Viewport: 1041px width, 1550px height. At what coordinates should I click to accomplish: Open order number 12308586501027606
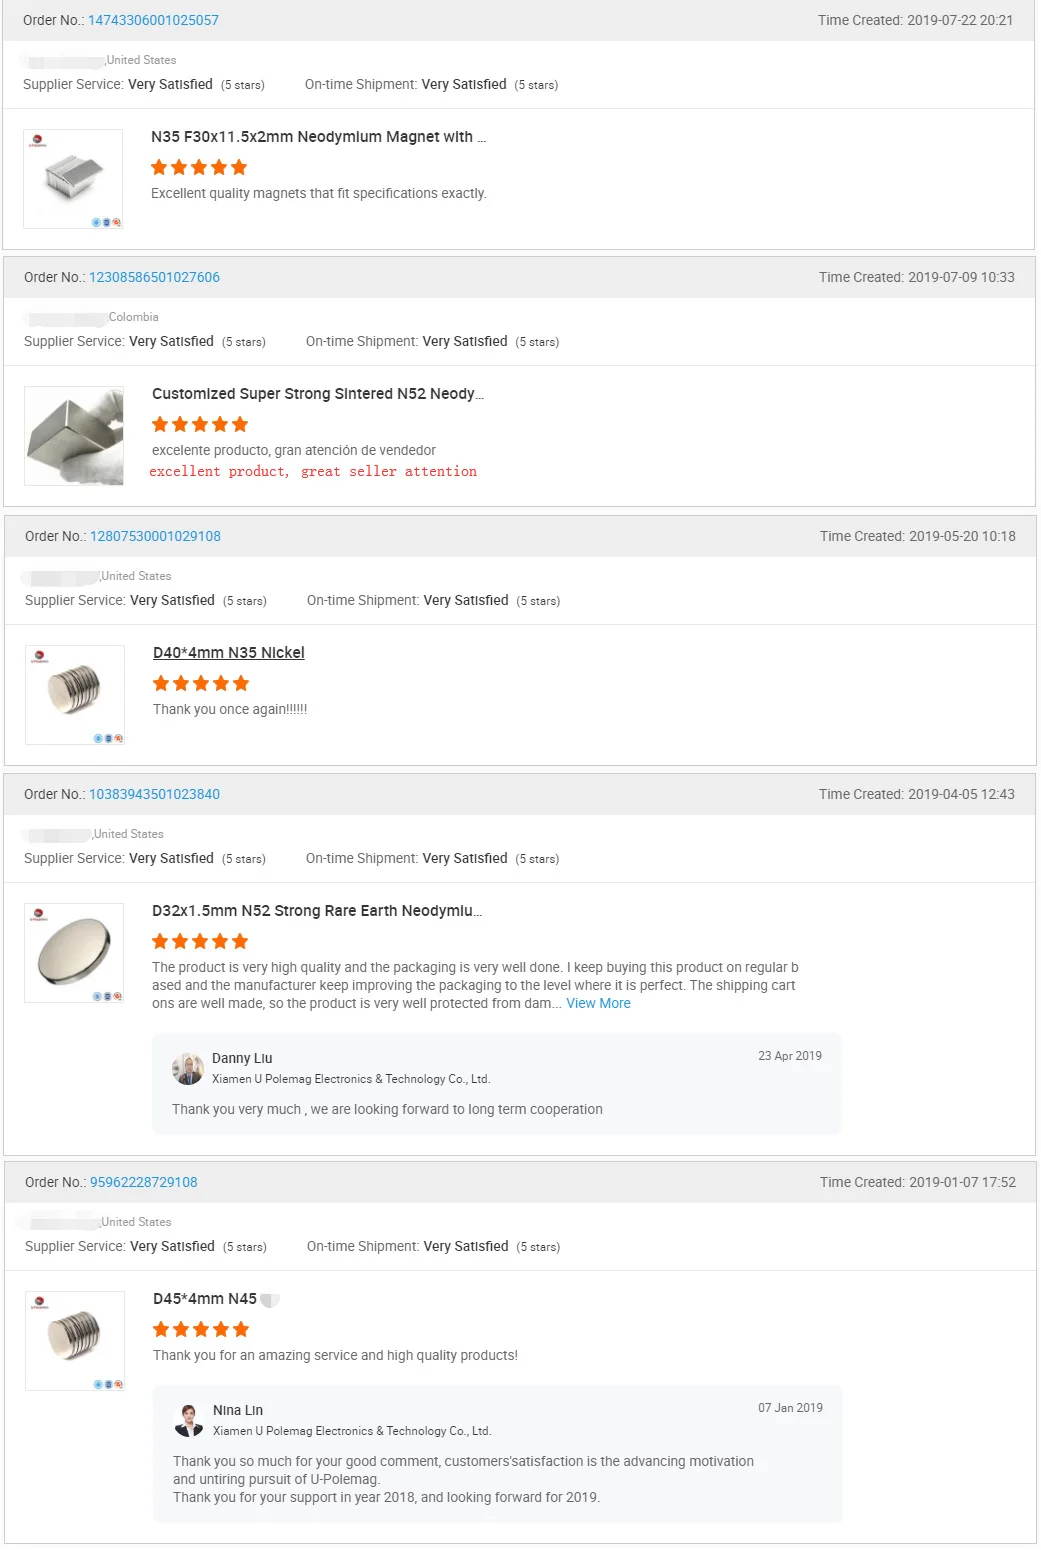tap(154, 277)
